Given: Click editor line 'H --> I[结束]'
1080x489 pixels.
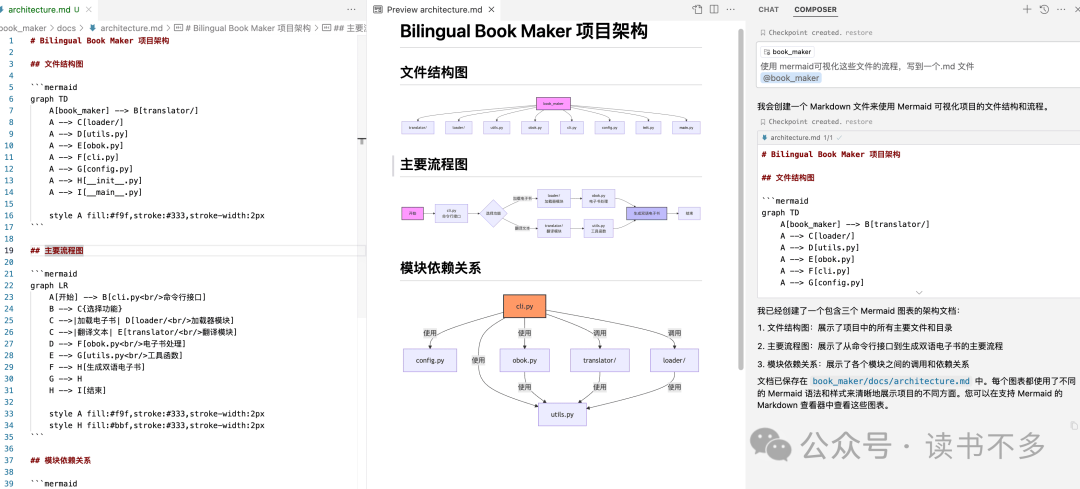Looking at the screenshot, I should 77,391.
